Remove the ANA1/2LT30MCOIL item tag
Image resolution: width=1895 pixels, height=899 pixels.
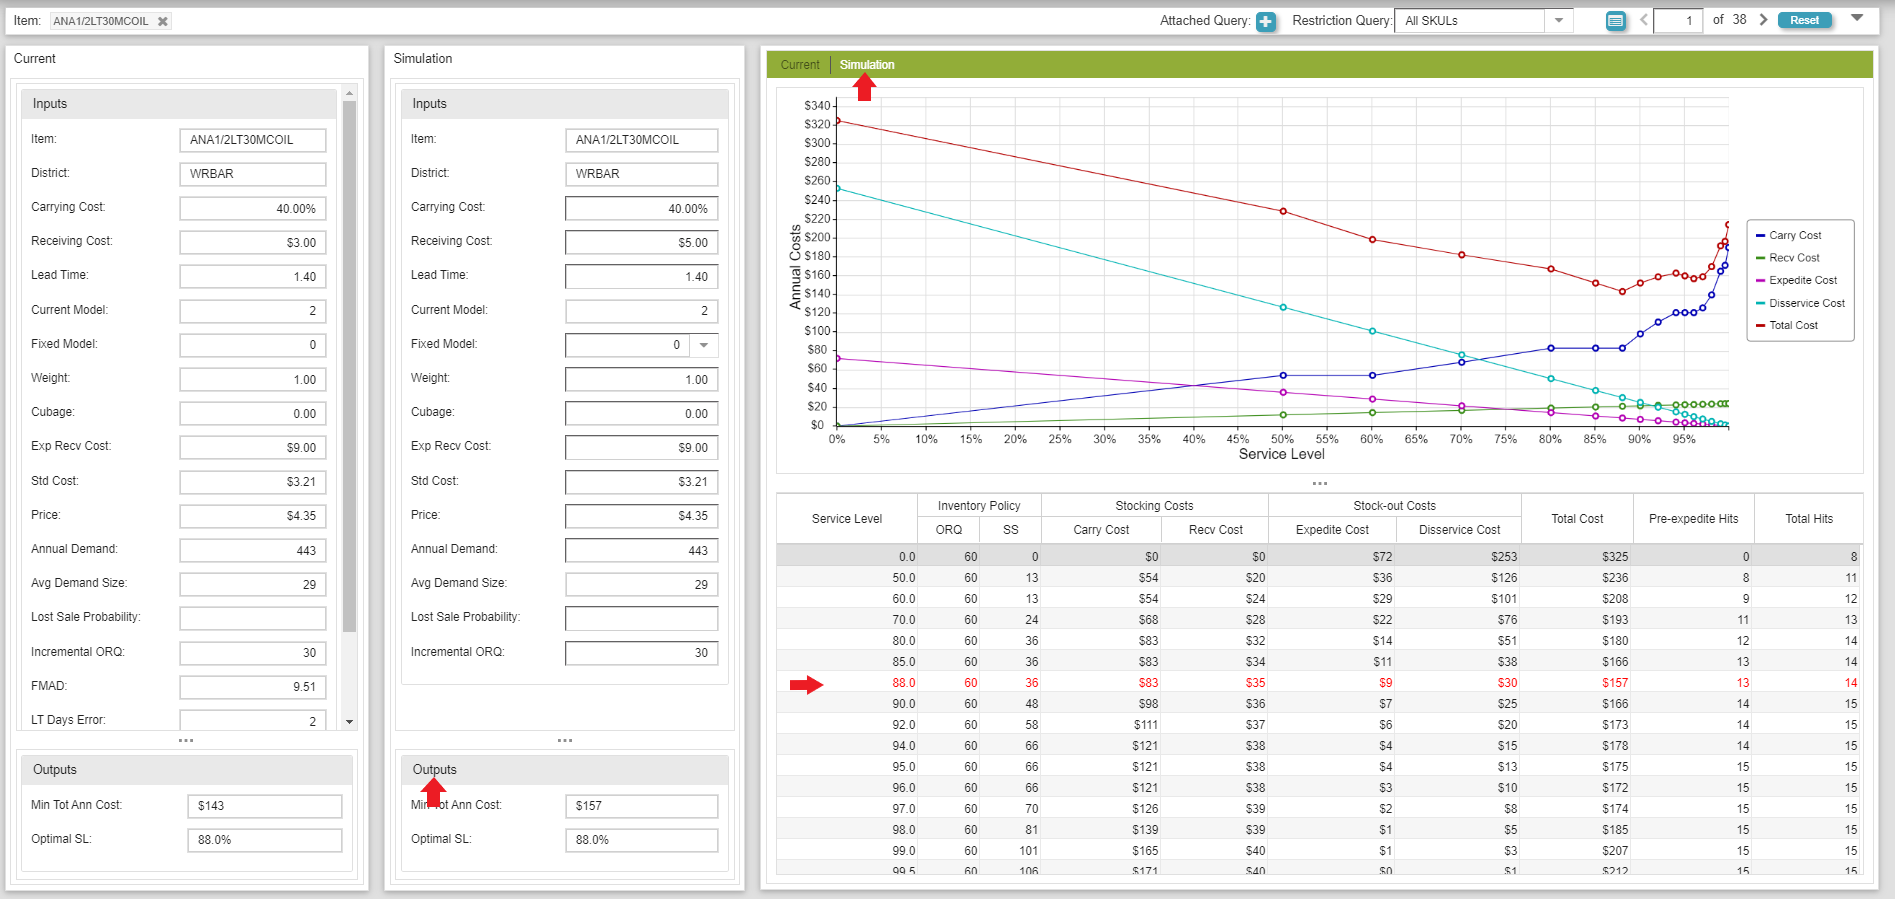tap(163, 21)
